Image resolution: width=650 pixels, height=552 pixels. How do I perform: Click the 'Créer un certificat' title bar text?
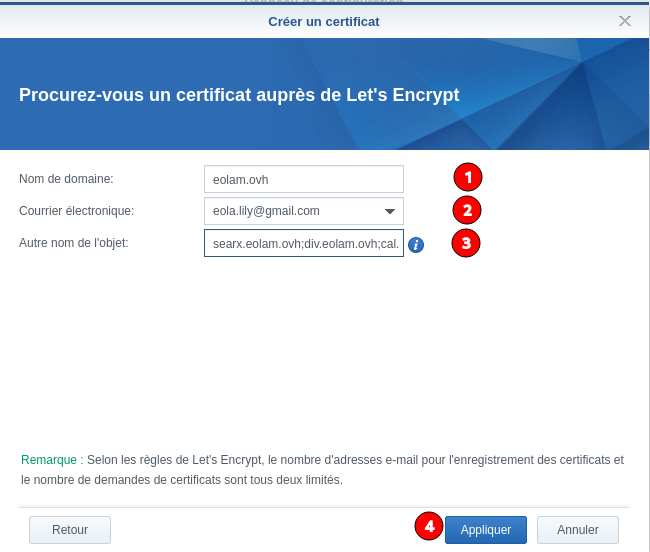[x=324, y=21]
